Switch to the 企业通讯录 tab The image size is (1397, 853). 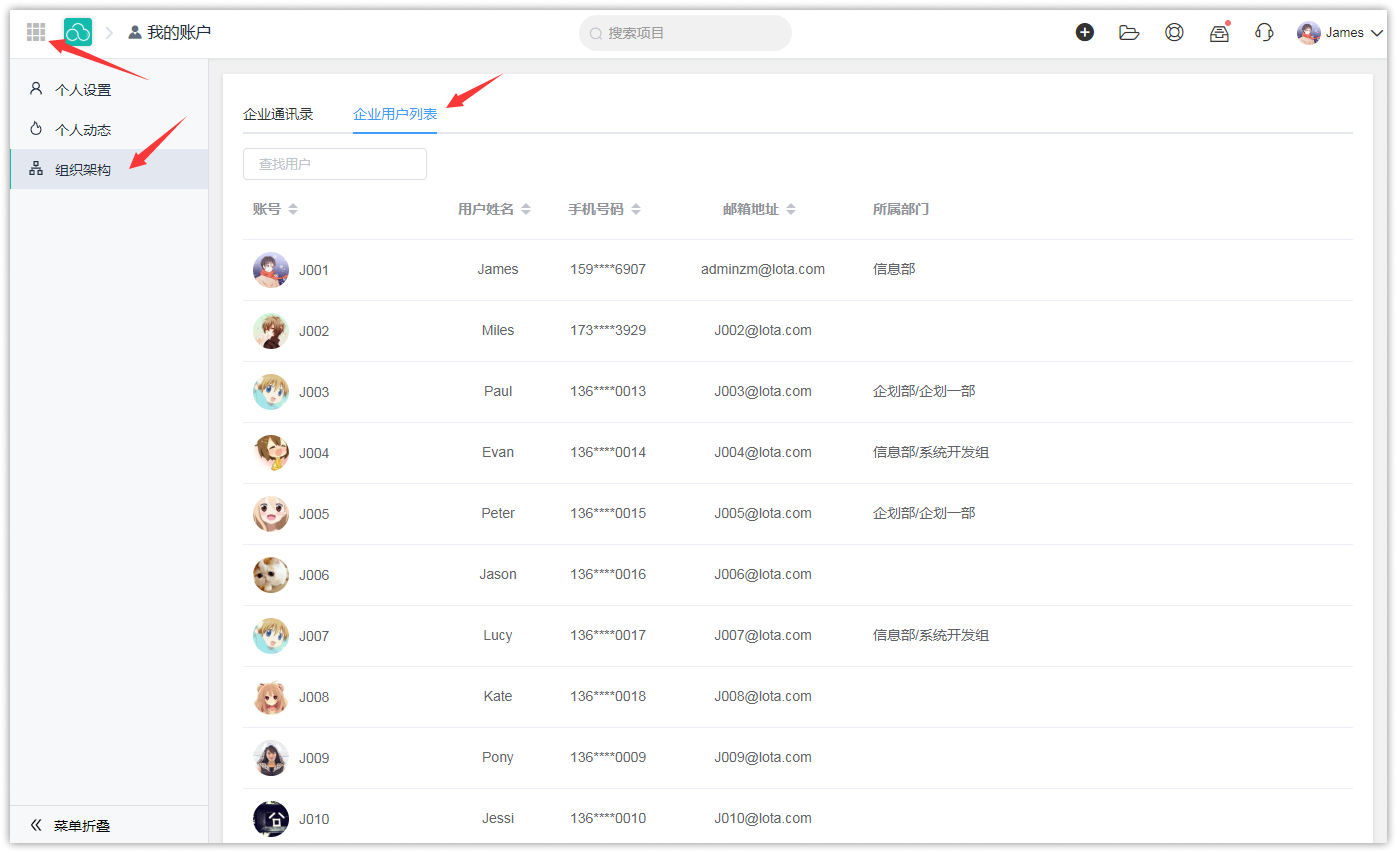278,114
